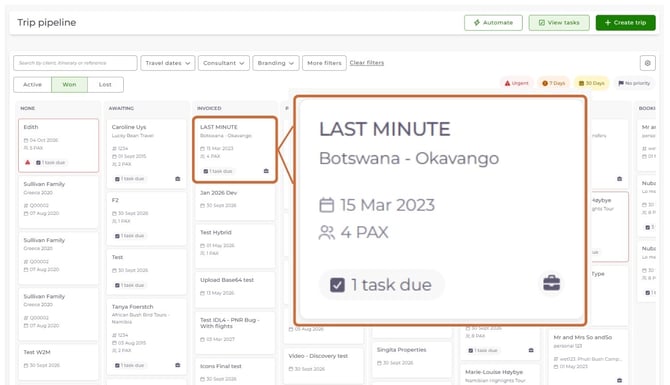Open View tasks

point(559,23)
